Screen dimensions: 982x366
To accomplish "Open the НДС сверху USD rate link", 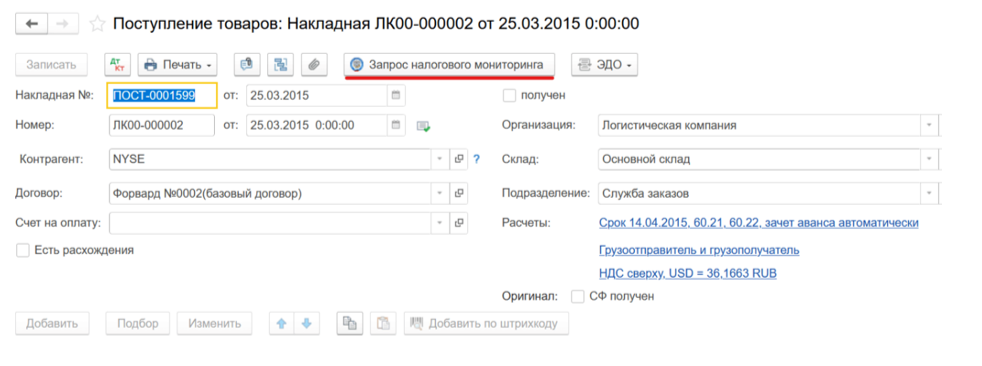I will coord(688,274).
